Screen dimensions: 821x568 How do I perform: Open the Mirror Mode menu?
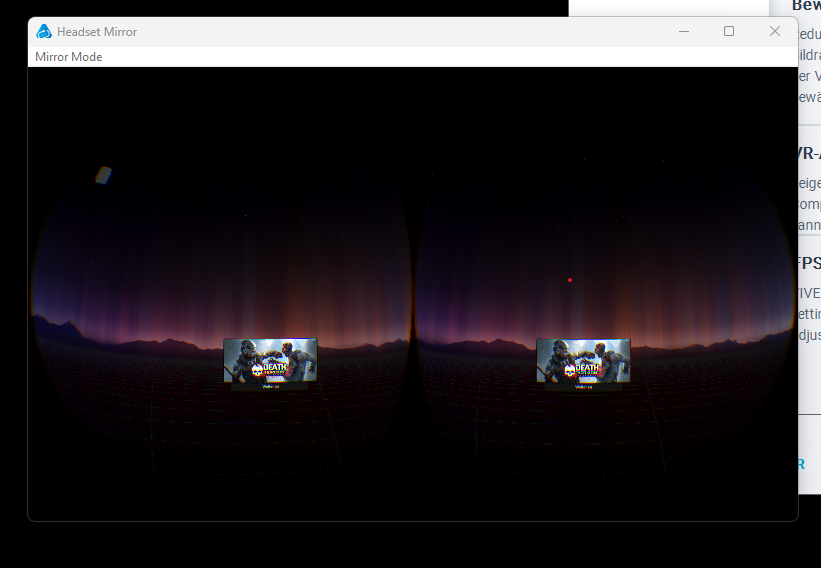[x=69, y=57]
